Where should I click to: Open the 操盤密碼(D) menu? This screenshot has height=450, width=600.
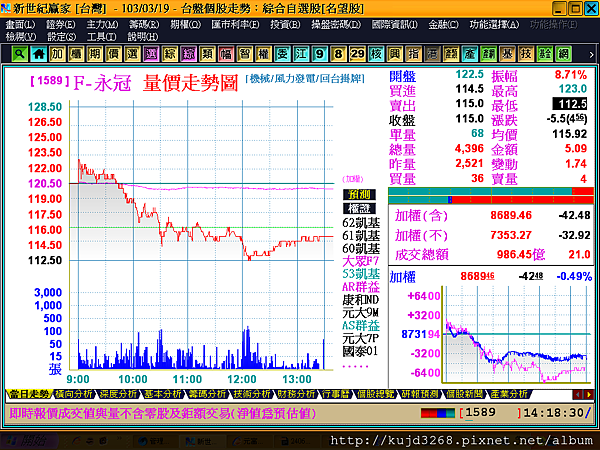tap(336, 24)
